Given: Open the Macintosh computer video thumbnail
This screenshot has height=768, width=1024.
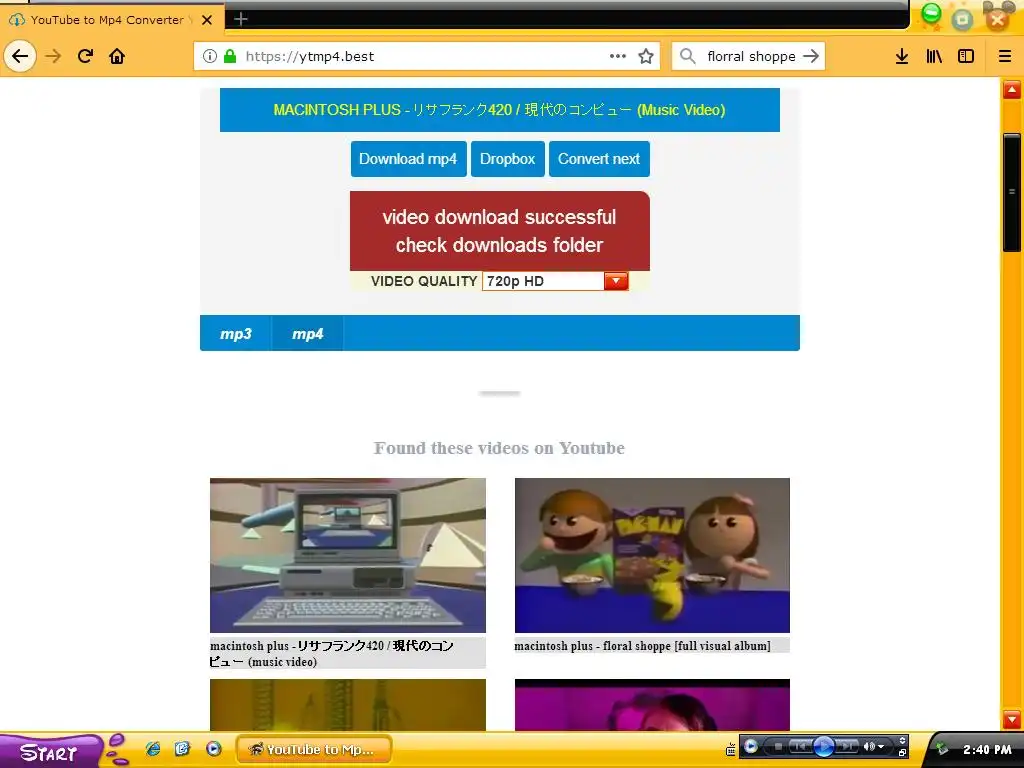Looking at the screenshot, I should (x=347, y=555).
